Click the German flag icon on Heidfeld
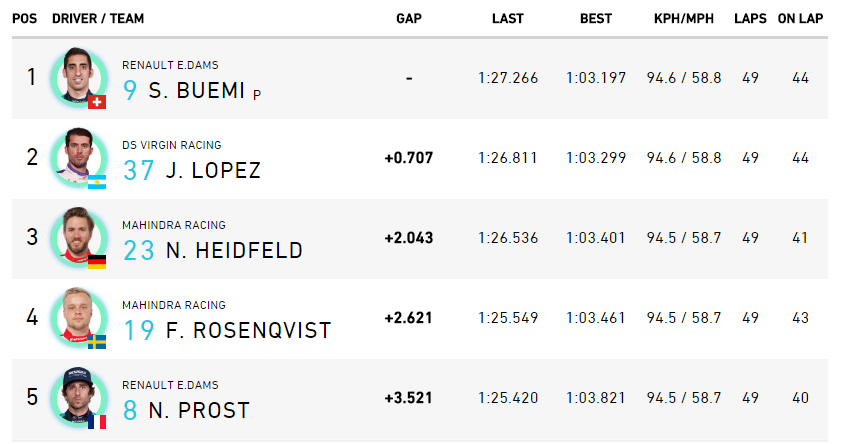851x444 pixels. [97, 262]
